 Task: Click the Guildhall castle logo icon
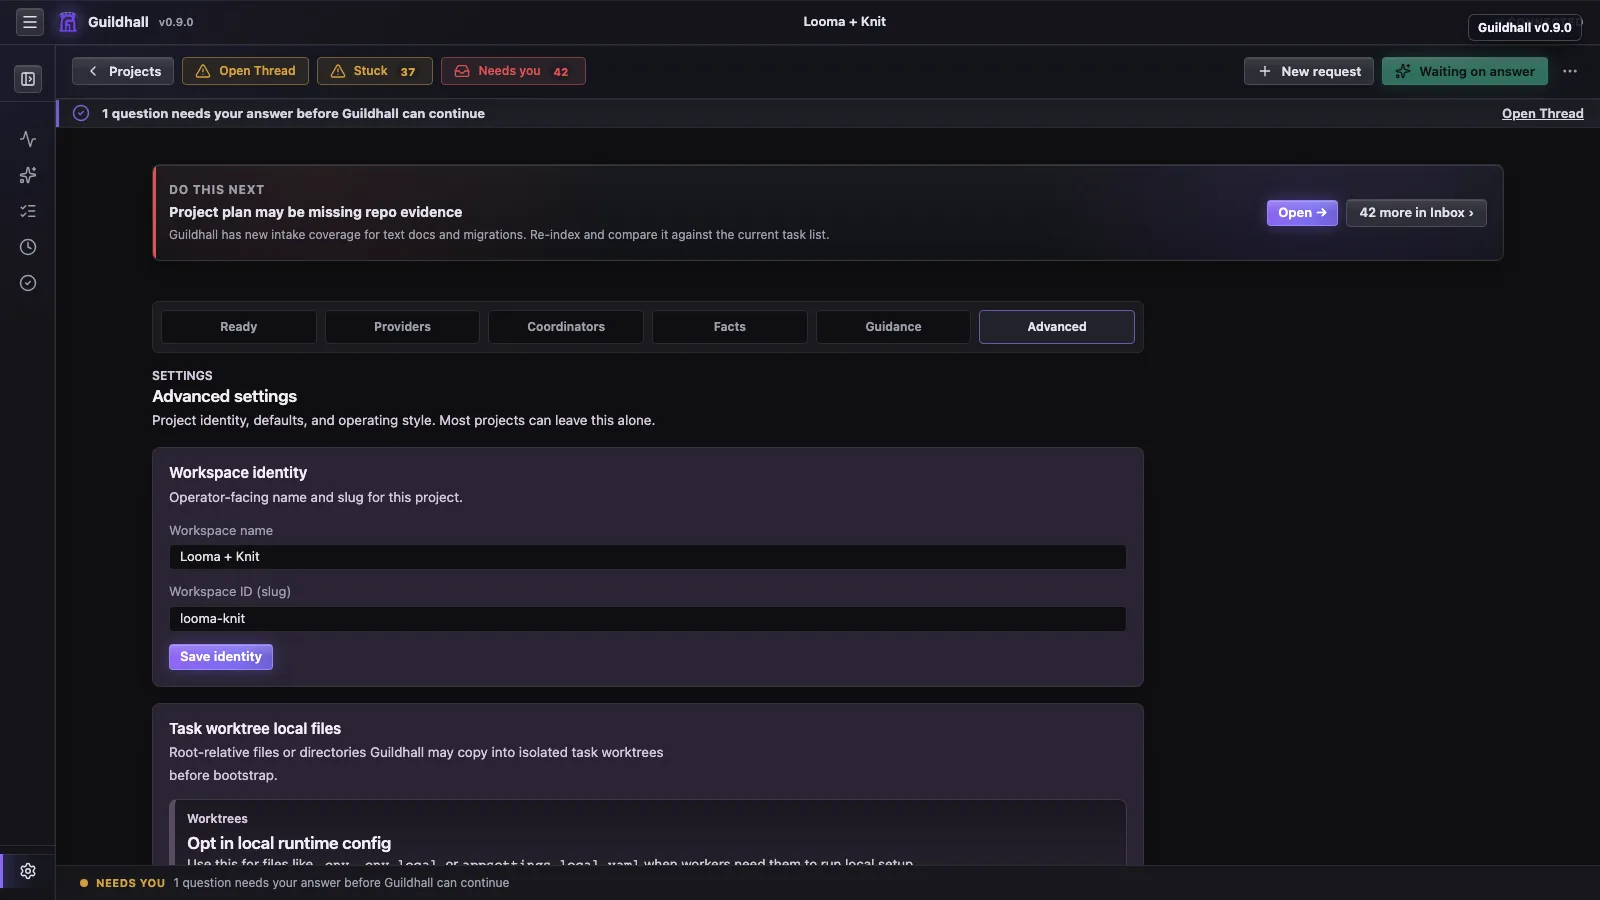point(68,22)
